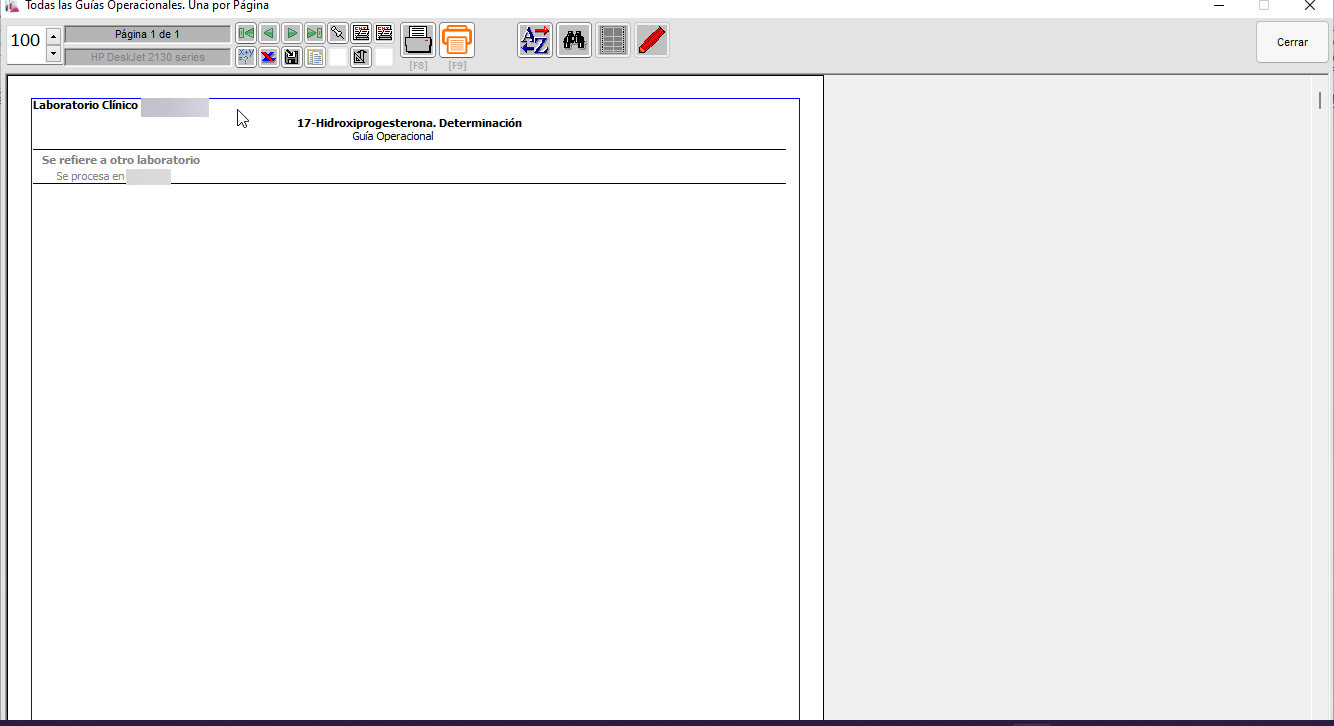The image size is (1334, 726).
Task: Click the HP DeskJet 2130 series printer selector
Action: [x=147, y=57]
